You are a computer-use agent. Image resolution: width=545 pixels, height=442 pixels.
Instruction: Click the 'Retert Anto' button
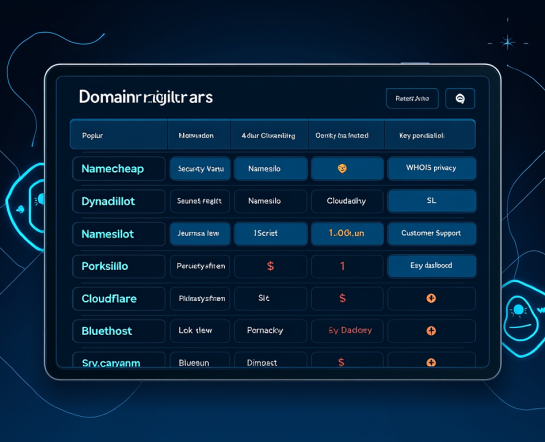(x=412, y=99)
